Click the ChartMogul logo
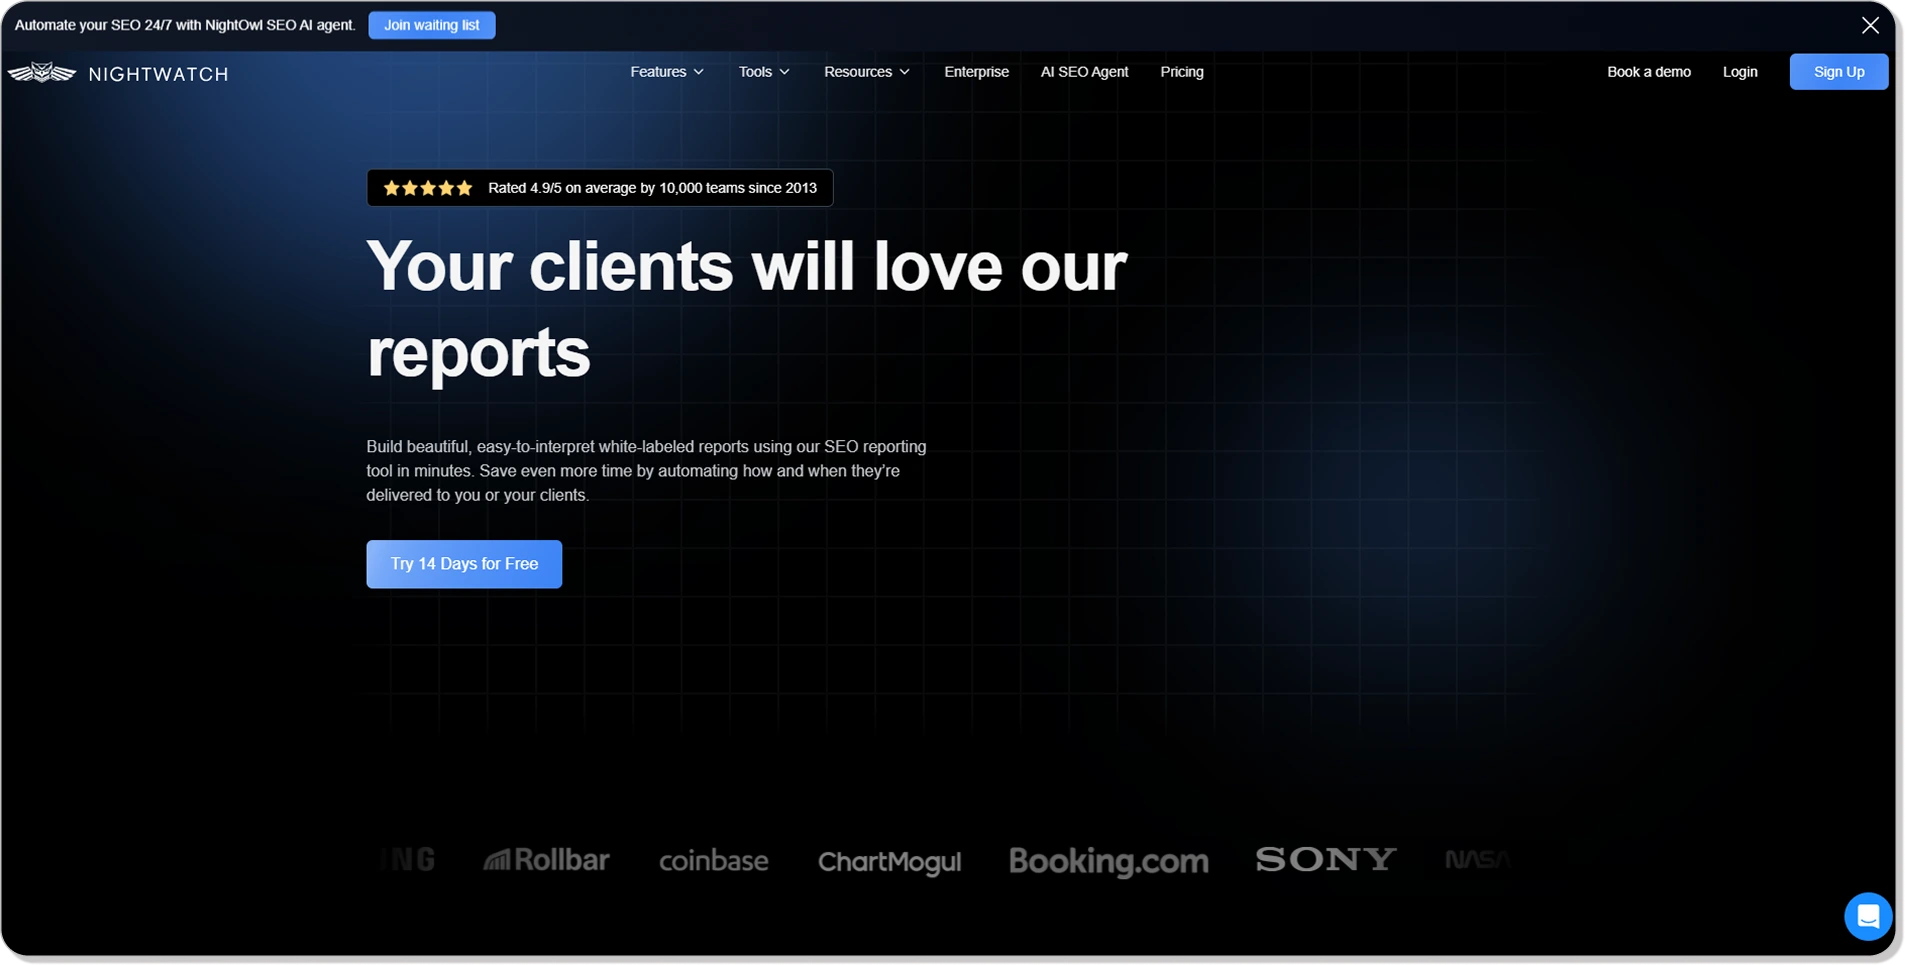The image size is (1905, 965). pyautogui.click(x=888, y=861)
